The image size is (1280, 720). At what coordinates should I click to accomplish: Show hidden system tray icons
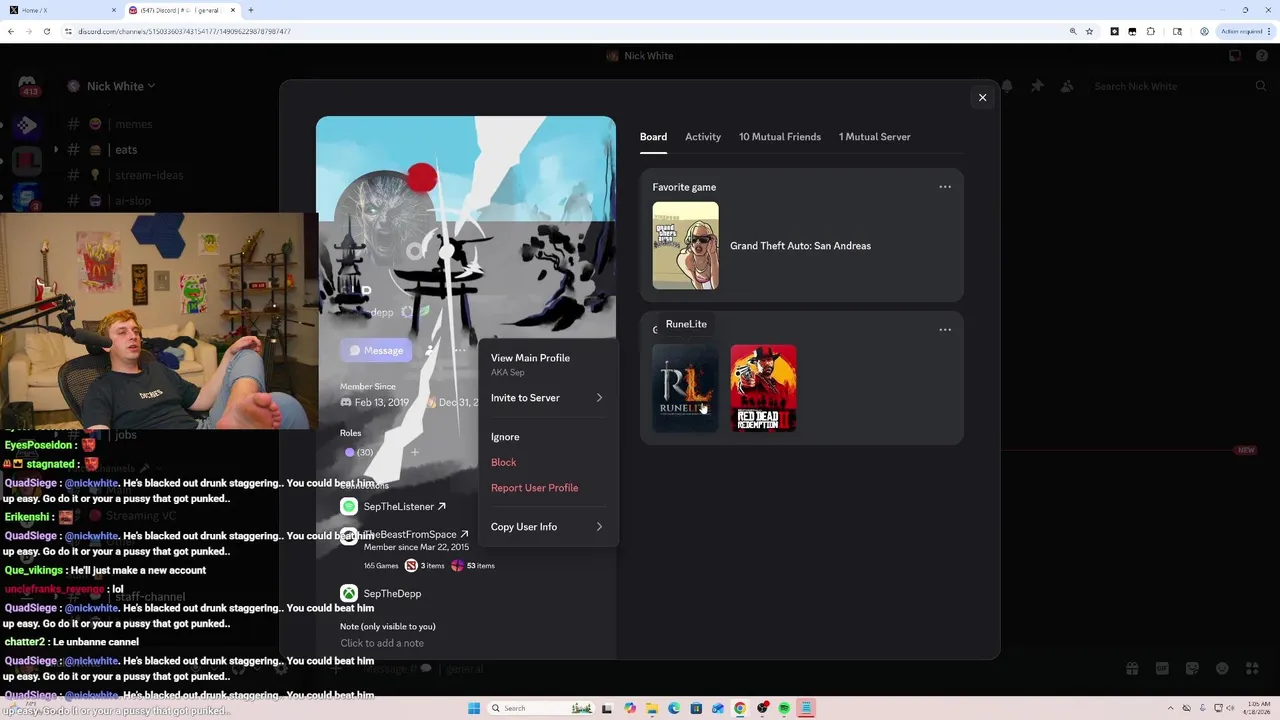point(1171,708)
